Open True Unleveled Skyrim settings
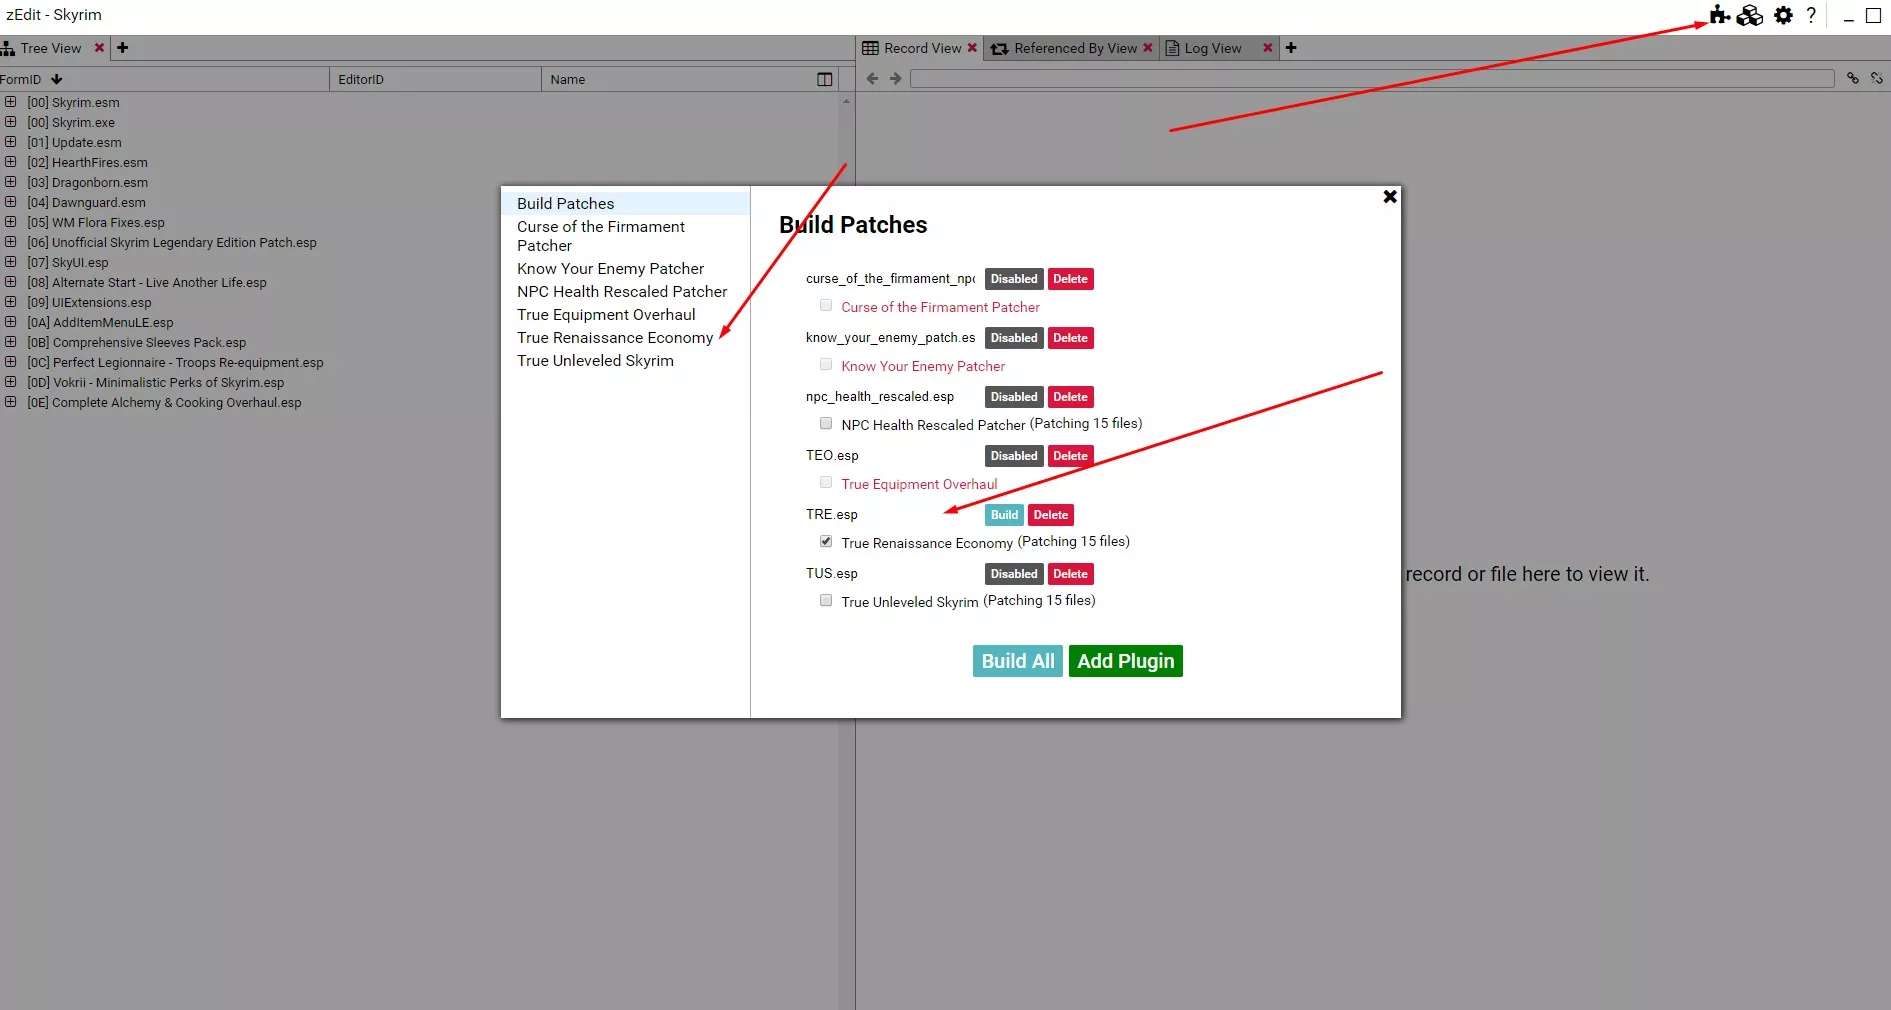The image size is (1891, 1010). point(625,360)
